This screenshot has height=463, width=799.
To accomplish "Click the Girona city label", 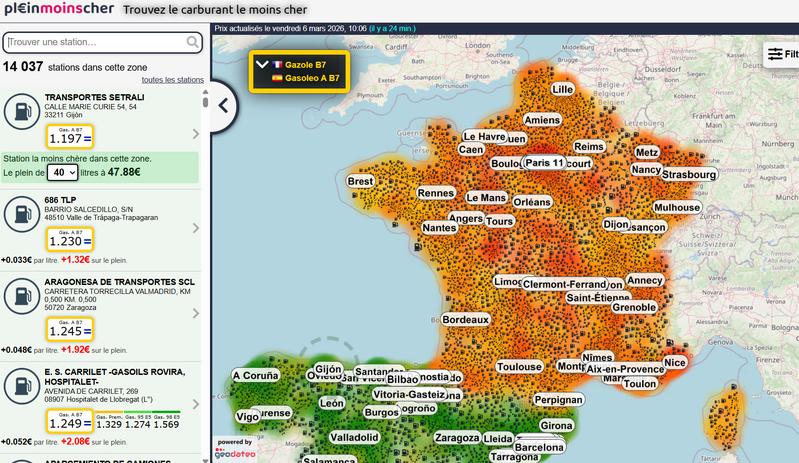I will point(556,426).
